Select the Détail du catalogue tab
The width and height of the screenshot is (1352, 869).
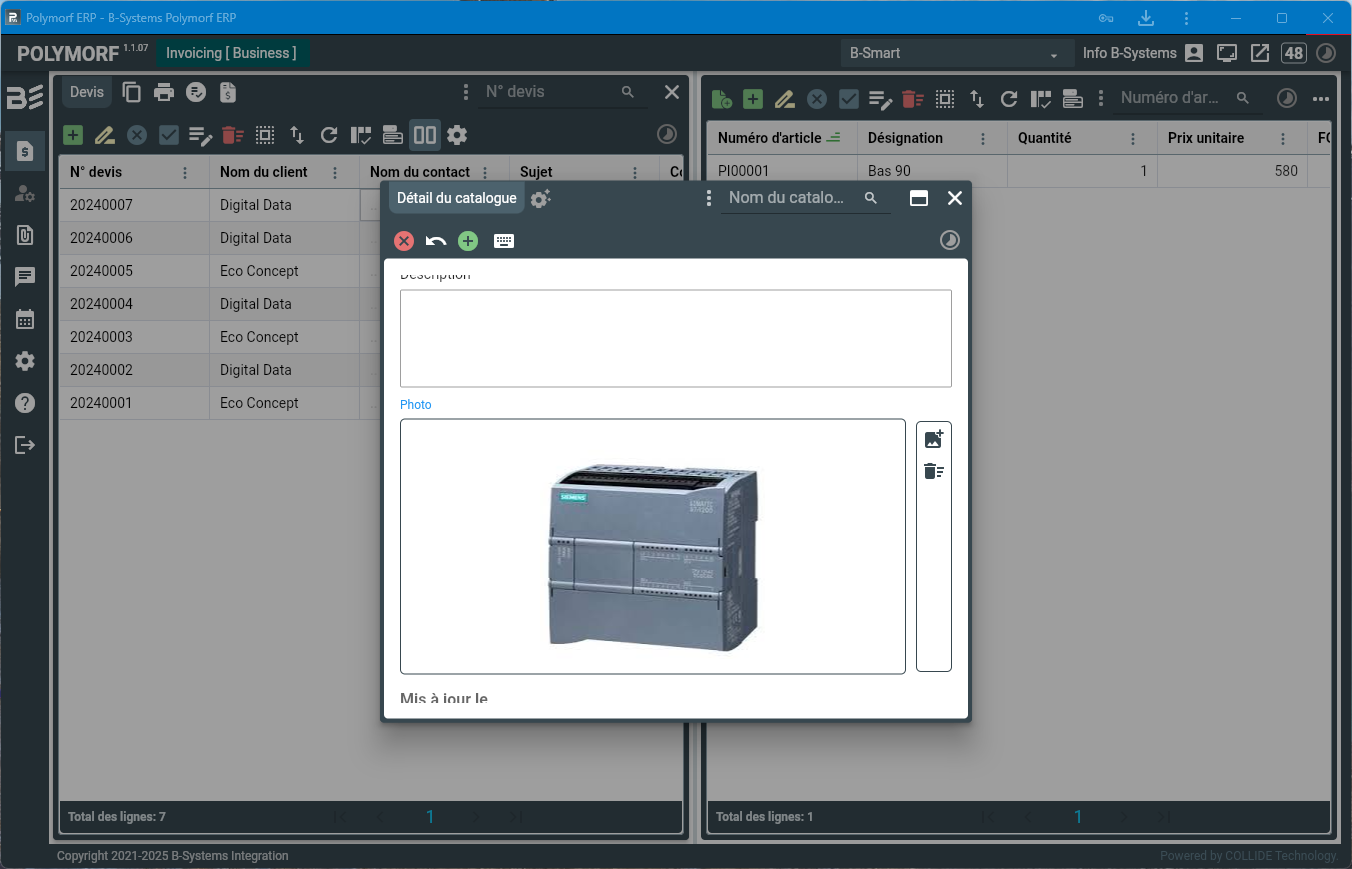click(456, 198)
